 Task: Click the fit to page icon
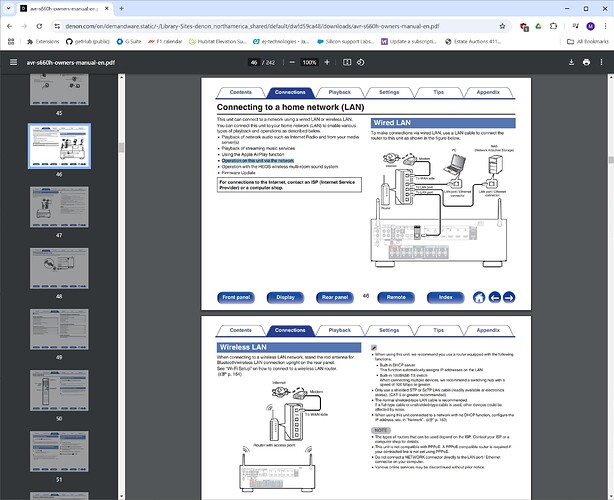tap(347, 62)
